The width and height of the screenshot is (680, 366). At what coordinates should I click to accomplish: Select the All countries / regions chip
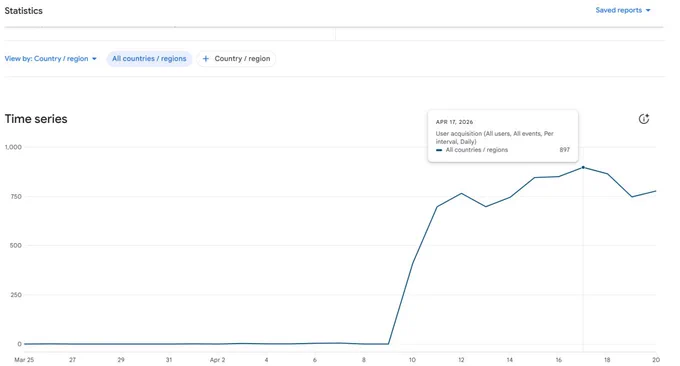coord(149,59)
